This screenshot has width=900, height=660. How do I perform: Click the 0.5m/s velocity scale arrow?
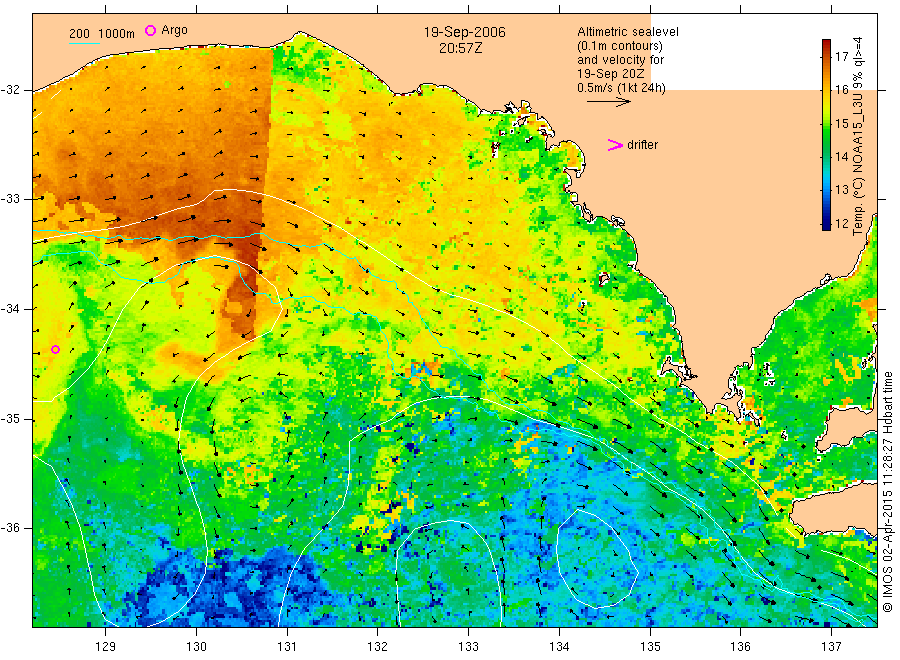608,102
